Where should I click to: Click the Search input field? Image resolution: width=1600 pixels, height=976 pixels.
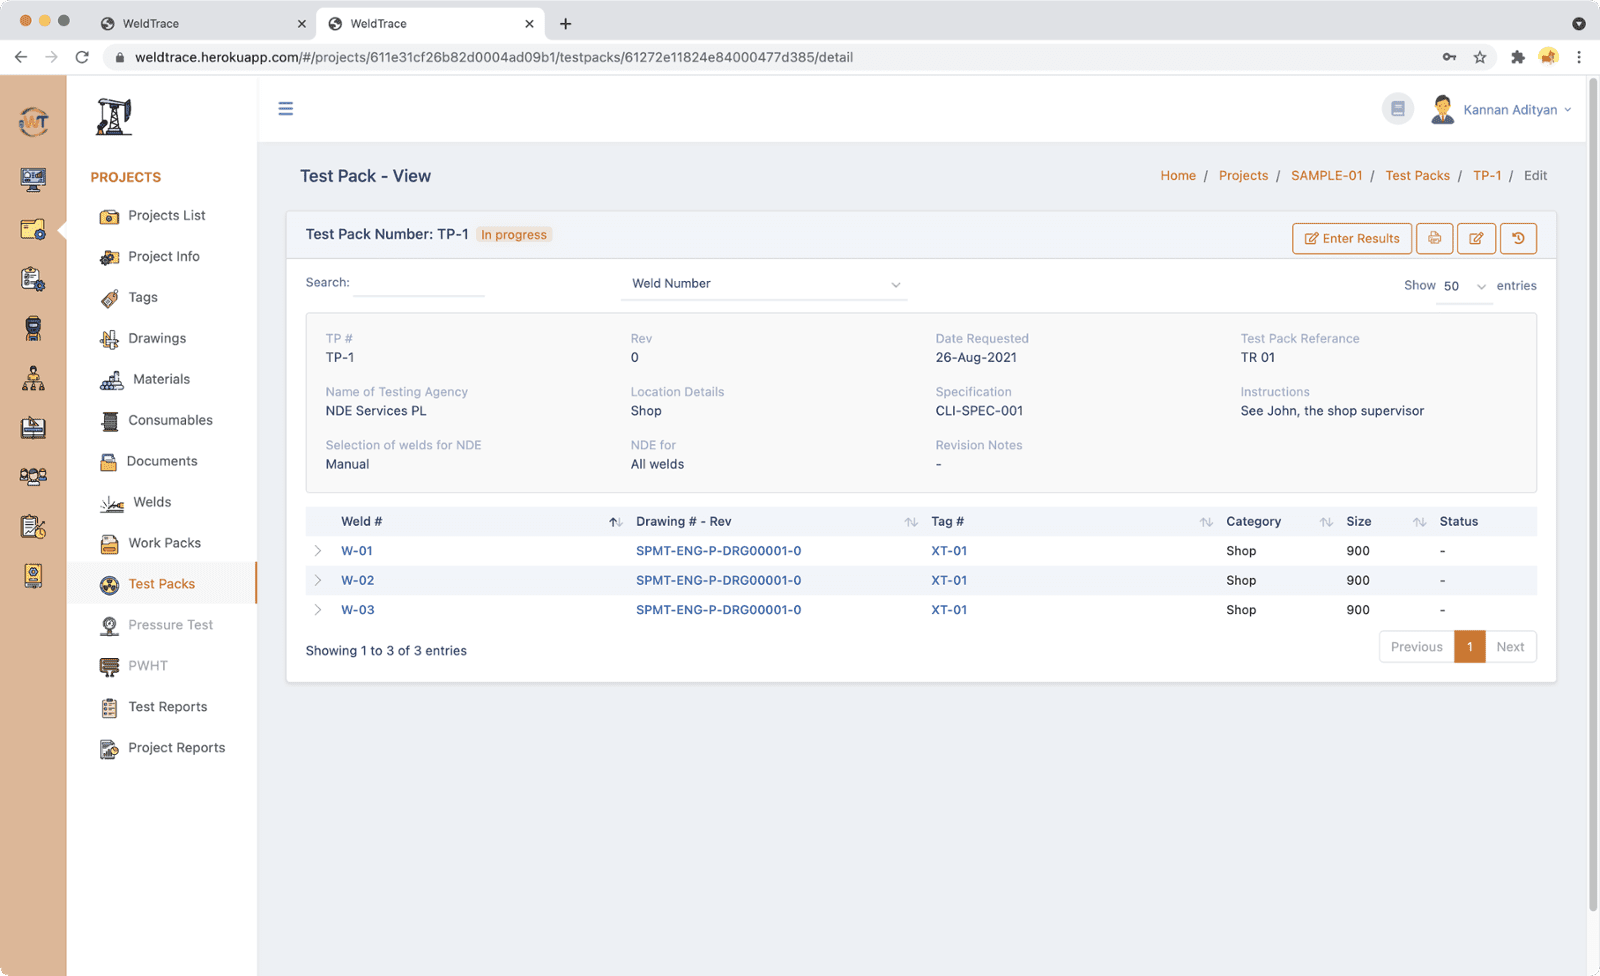click(x=419, y=284)
